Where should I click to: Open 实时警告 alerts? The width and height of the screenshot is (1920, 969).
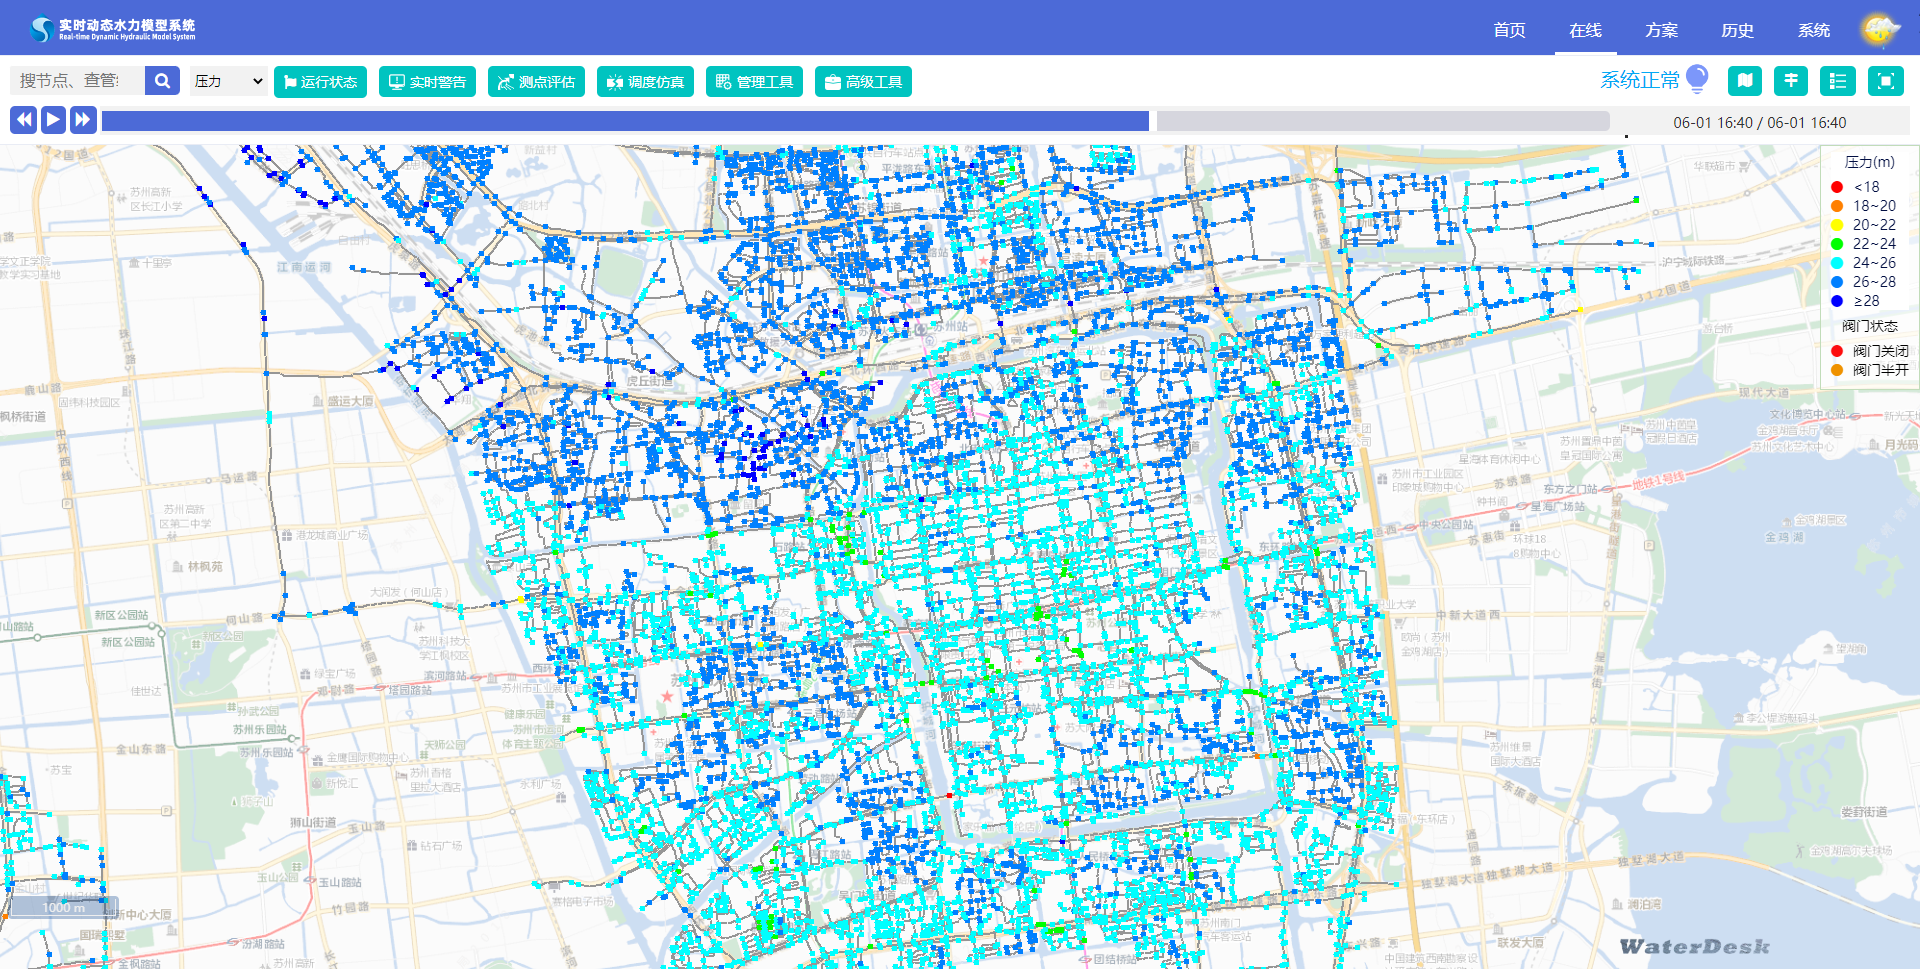(x=427, y=82)
